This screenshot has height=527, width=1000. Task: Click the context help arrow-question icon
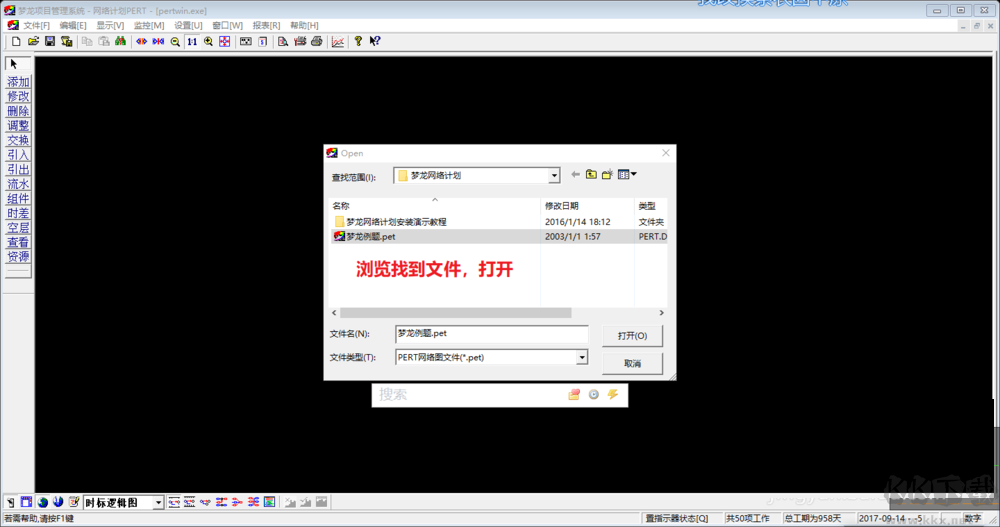click(375, 41)
